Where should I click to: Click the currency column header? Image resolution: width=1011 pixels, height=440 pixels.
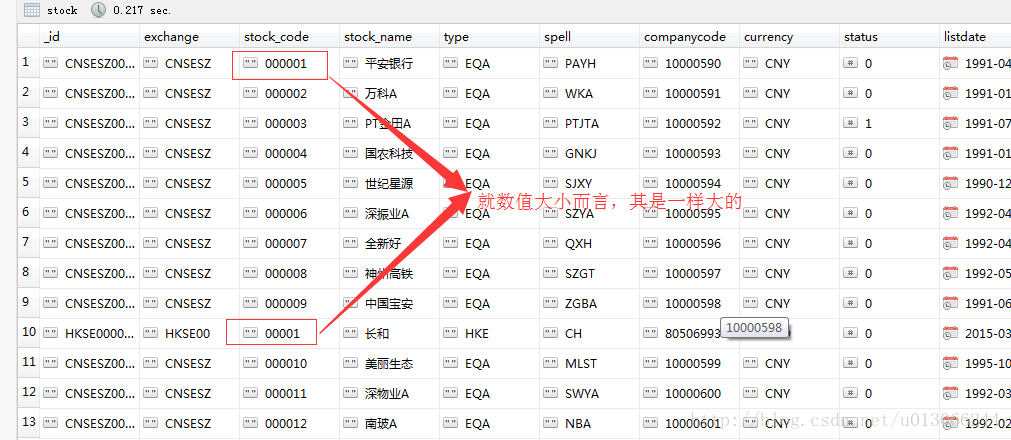(x=789, y=37)
